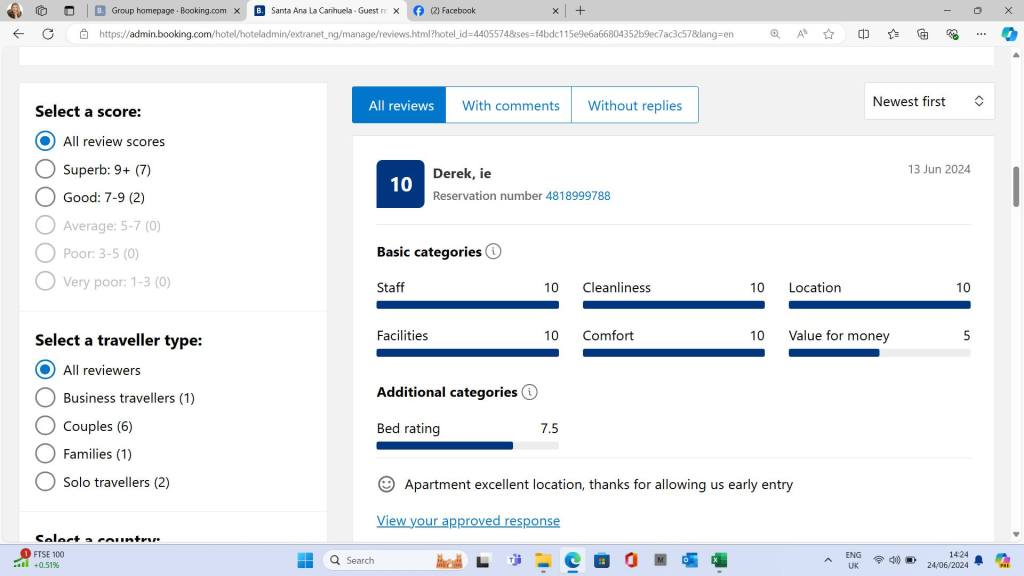Click the Additional categories info icon
This screenshot has width=1024, height=576.
(529, 392)
